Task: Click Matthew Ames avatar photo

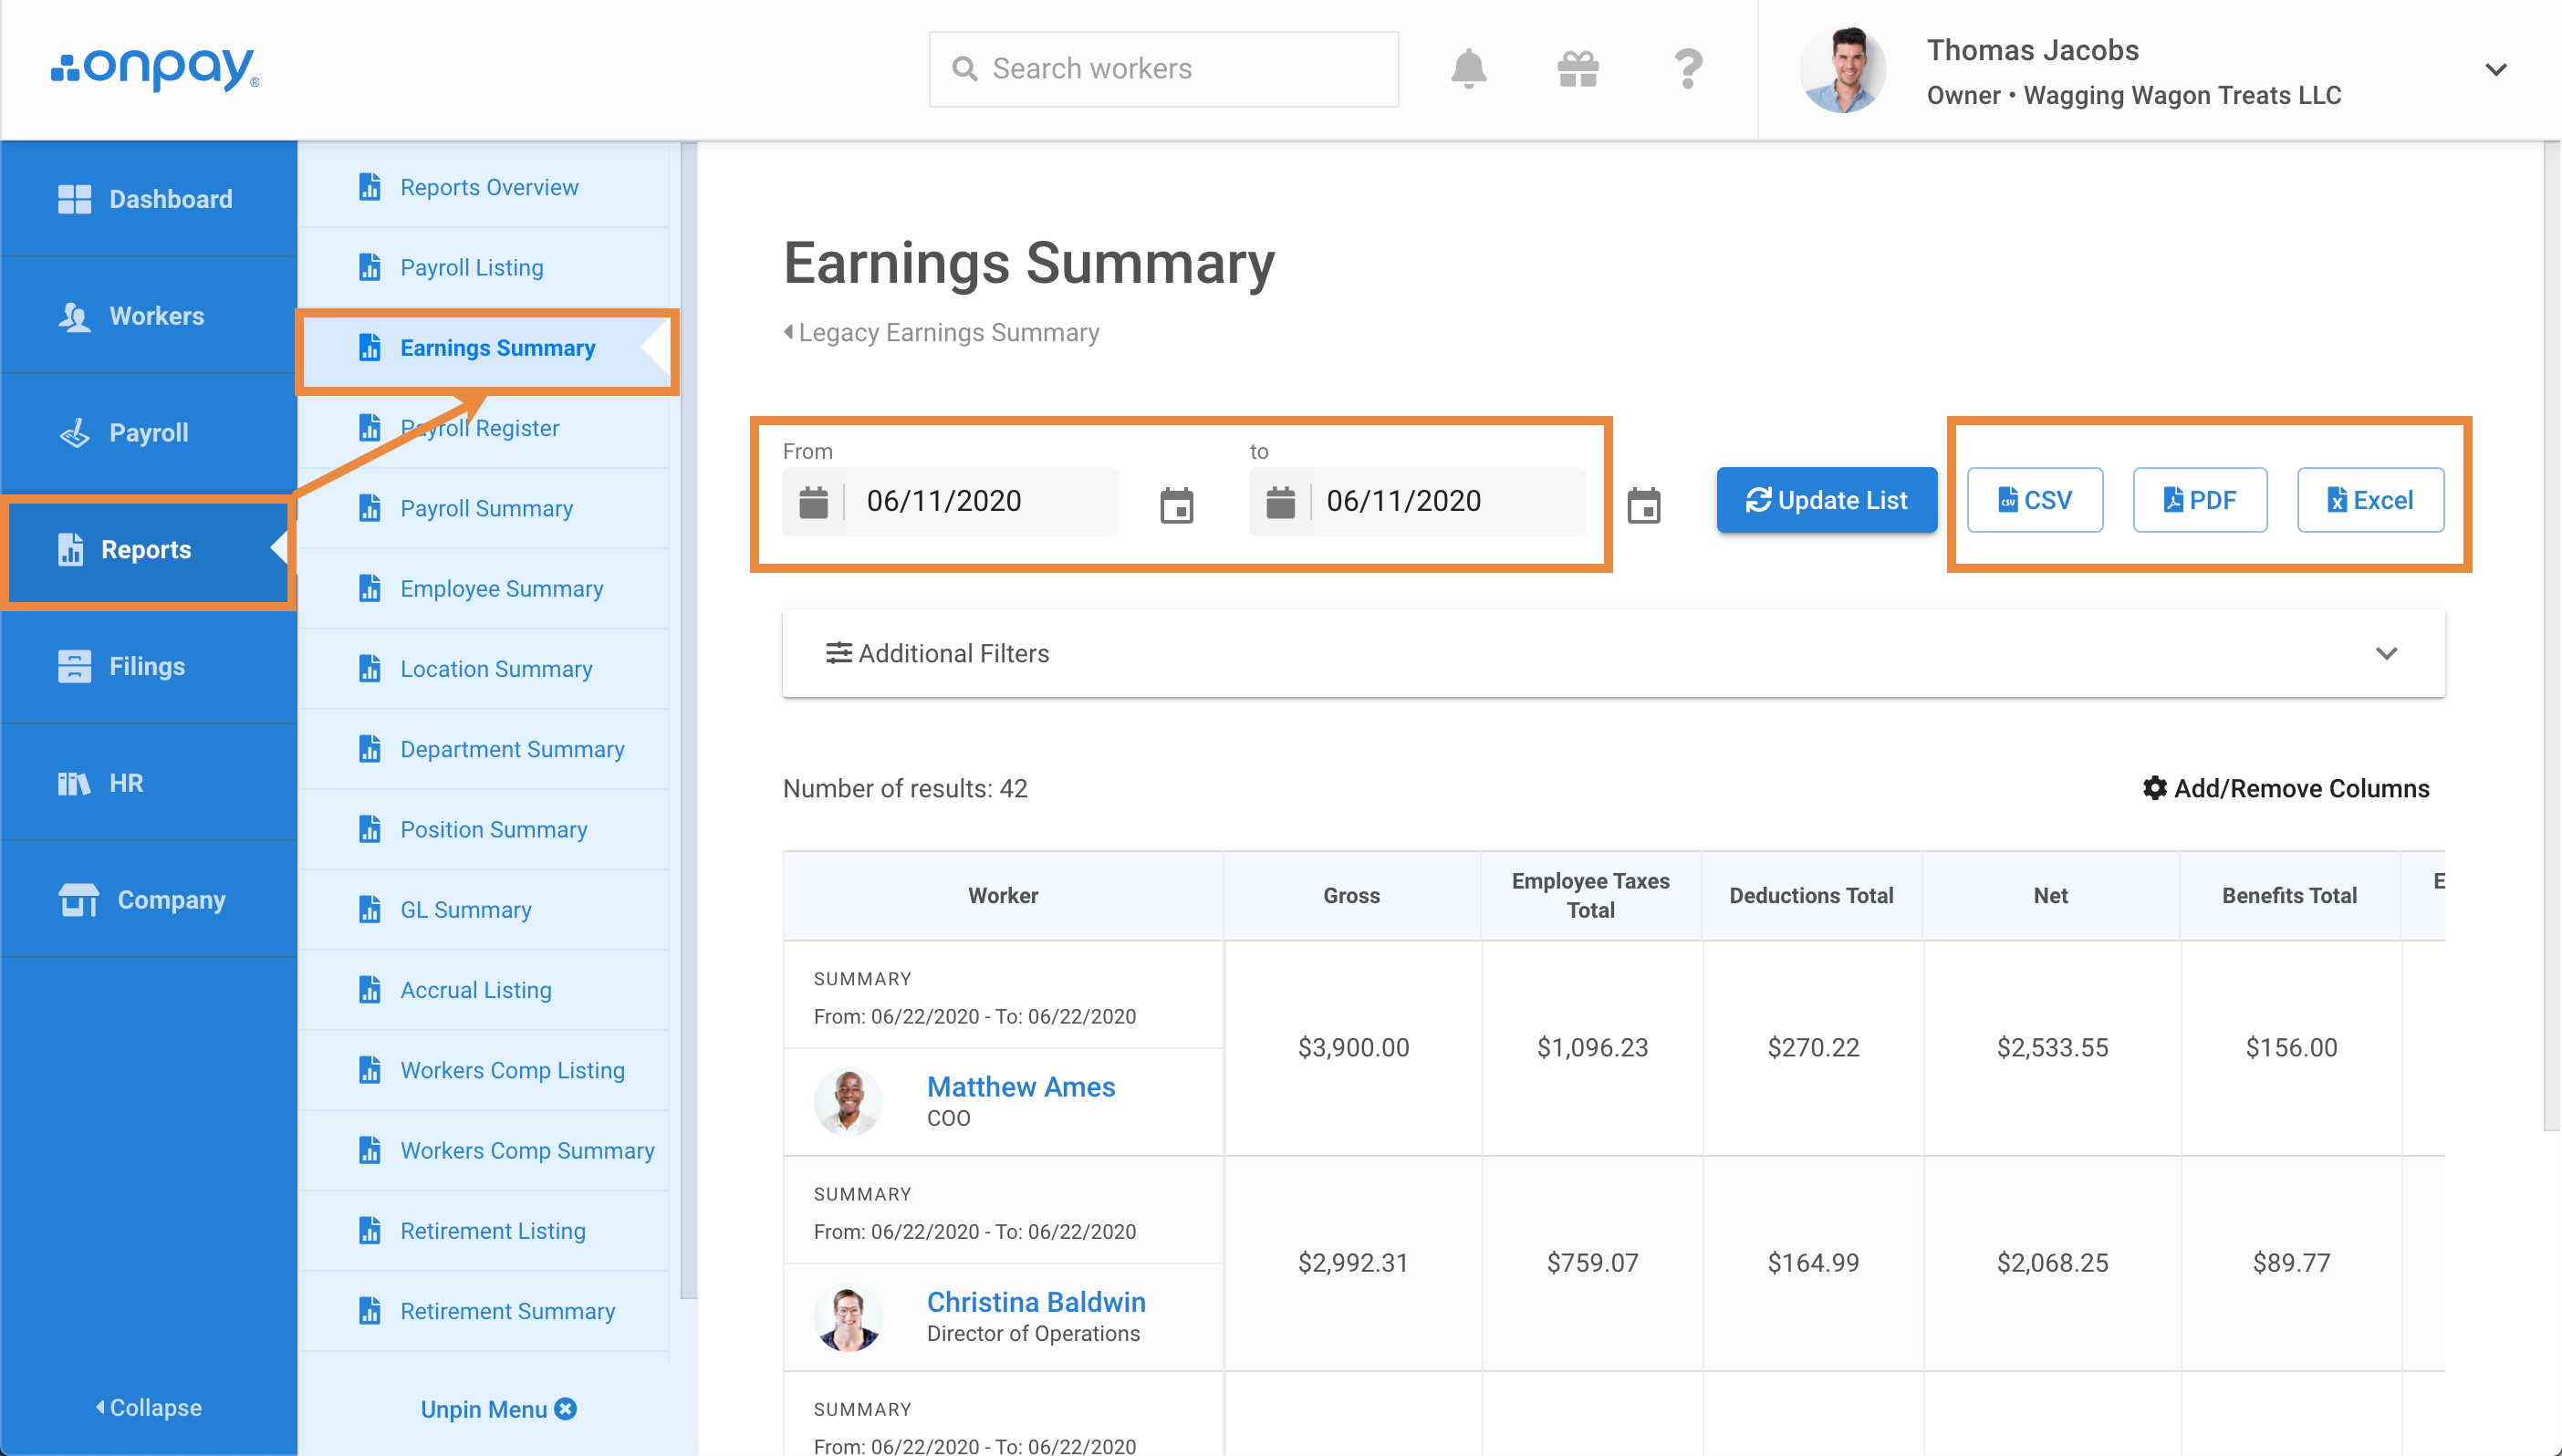Action: (x=848, y=1101)
